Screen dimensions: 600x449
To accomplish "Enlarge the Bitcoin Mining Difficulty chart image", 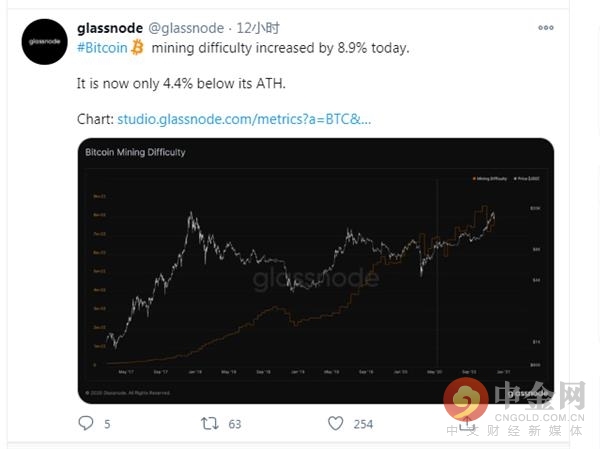I will coord(316,271).
